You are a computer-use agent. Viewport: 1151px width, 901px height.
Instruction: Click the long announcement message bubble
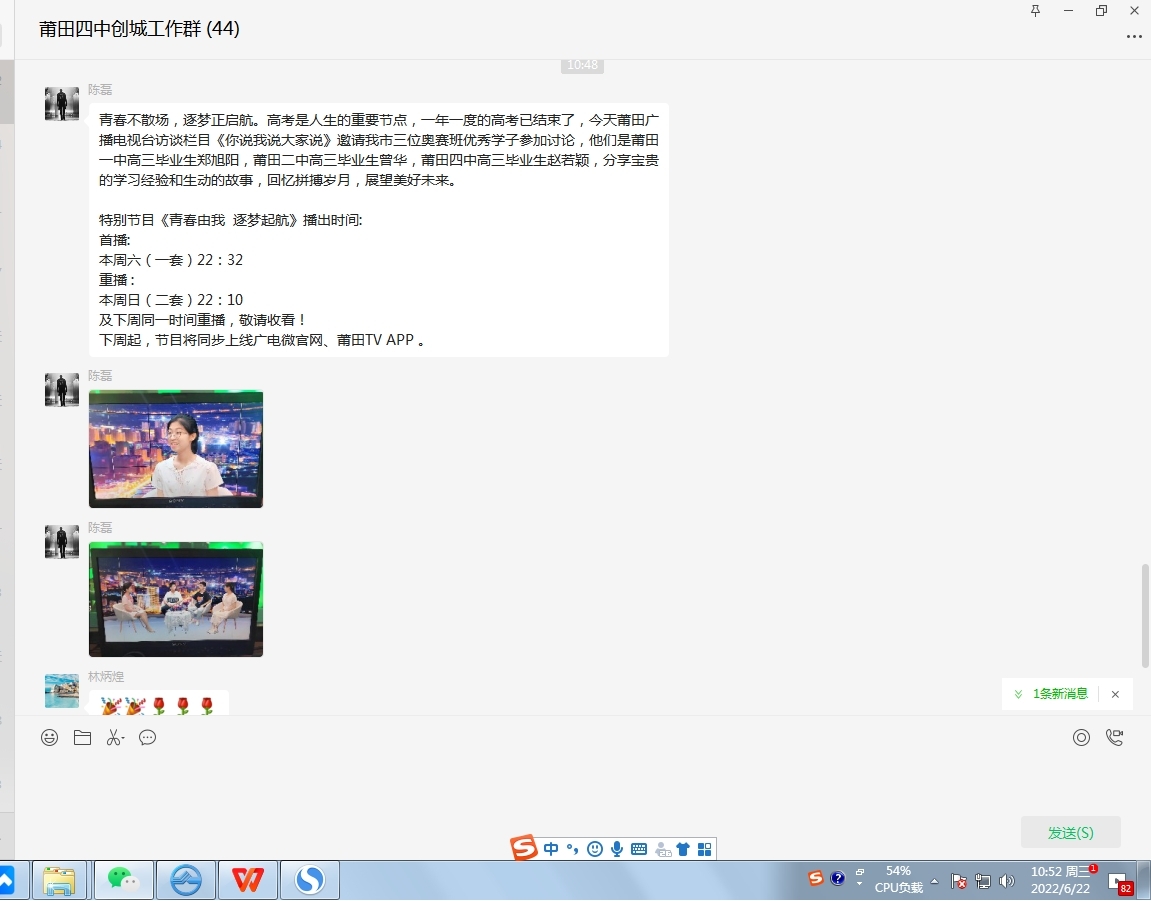[379, 230]
